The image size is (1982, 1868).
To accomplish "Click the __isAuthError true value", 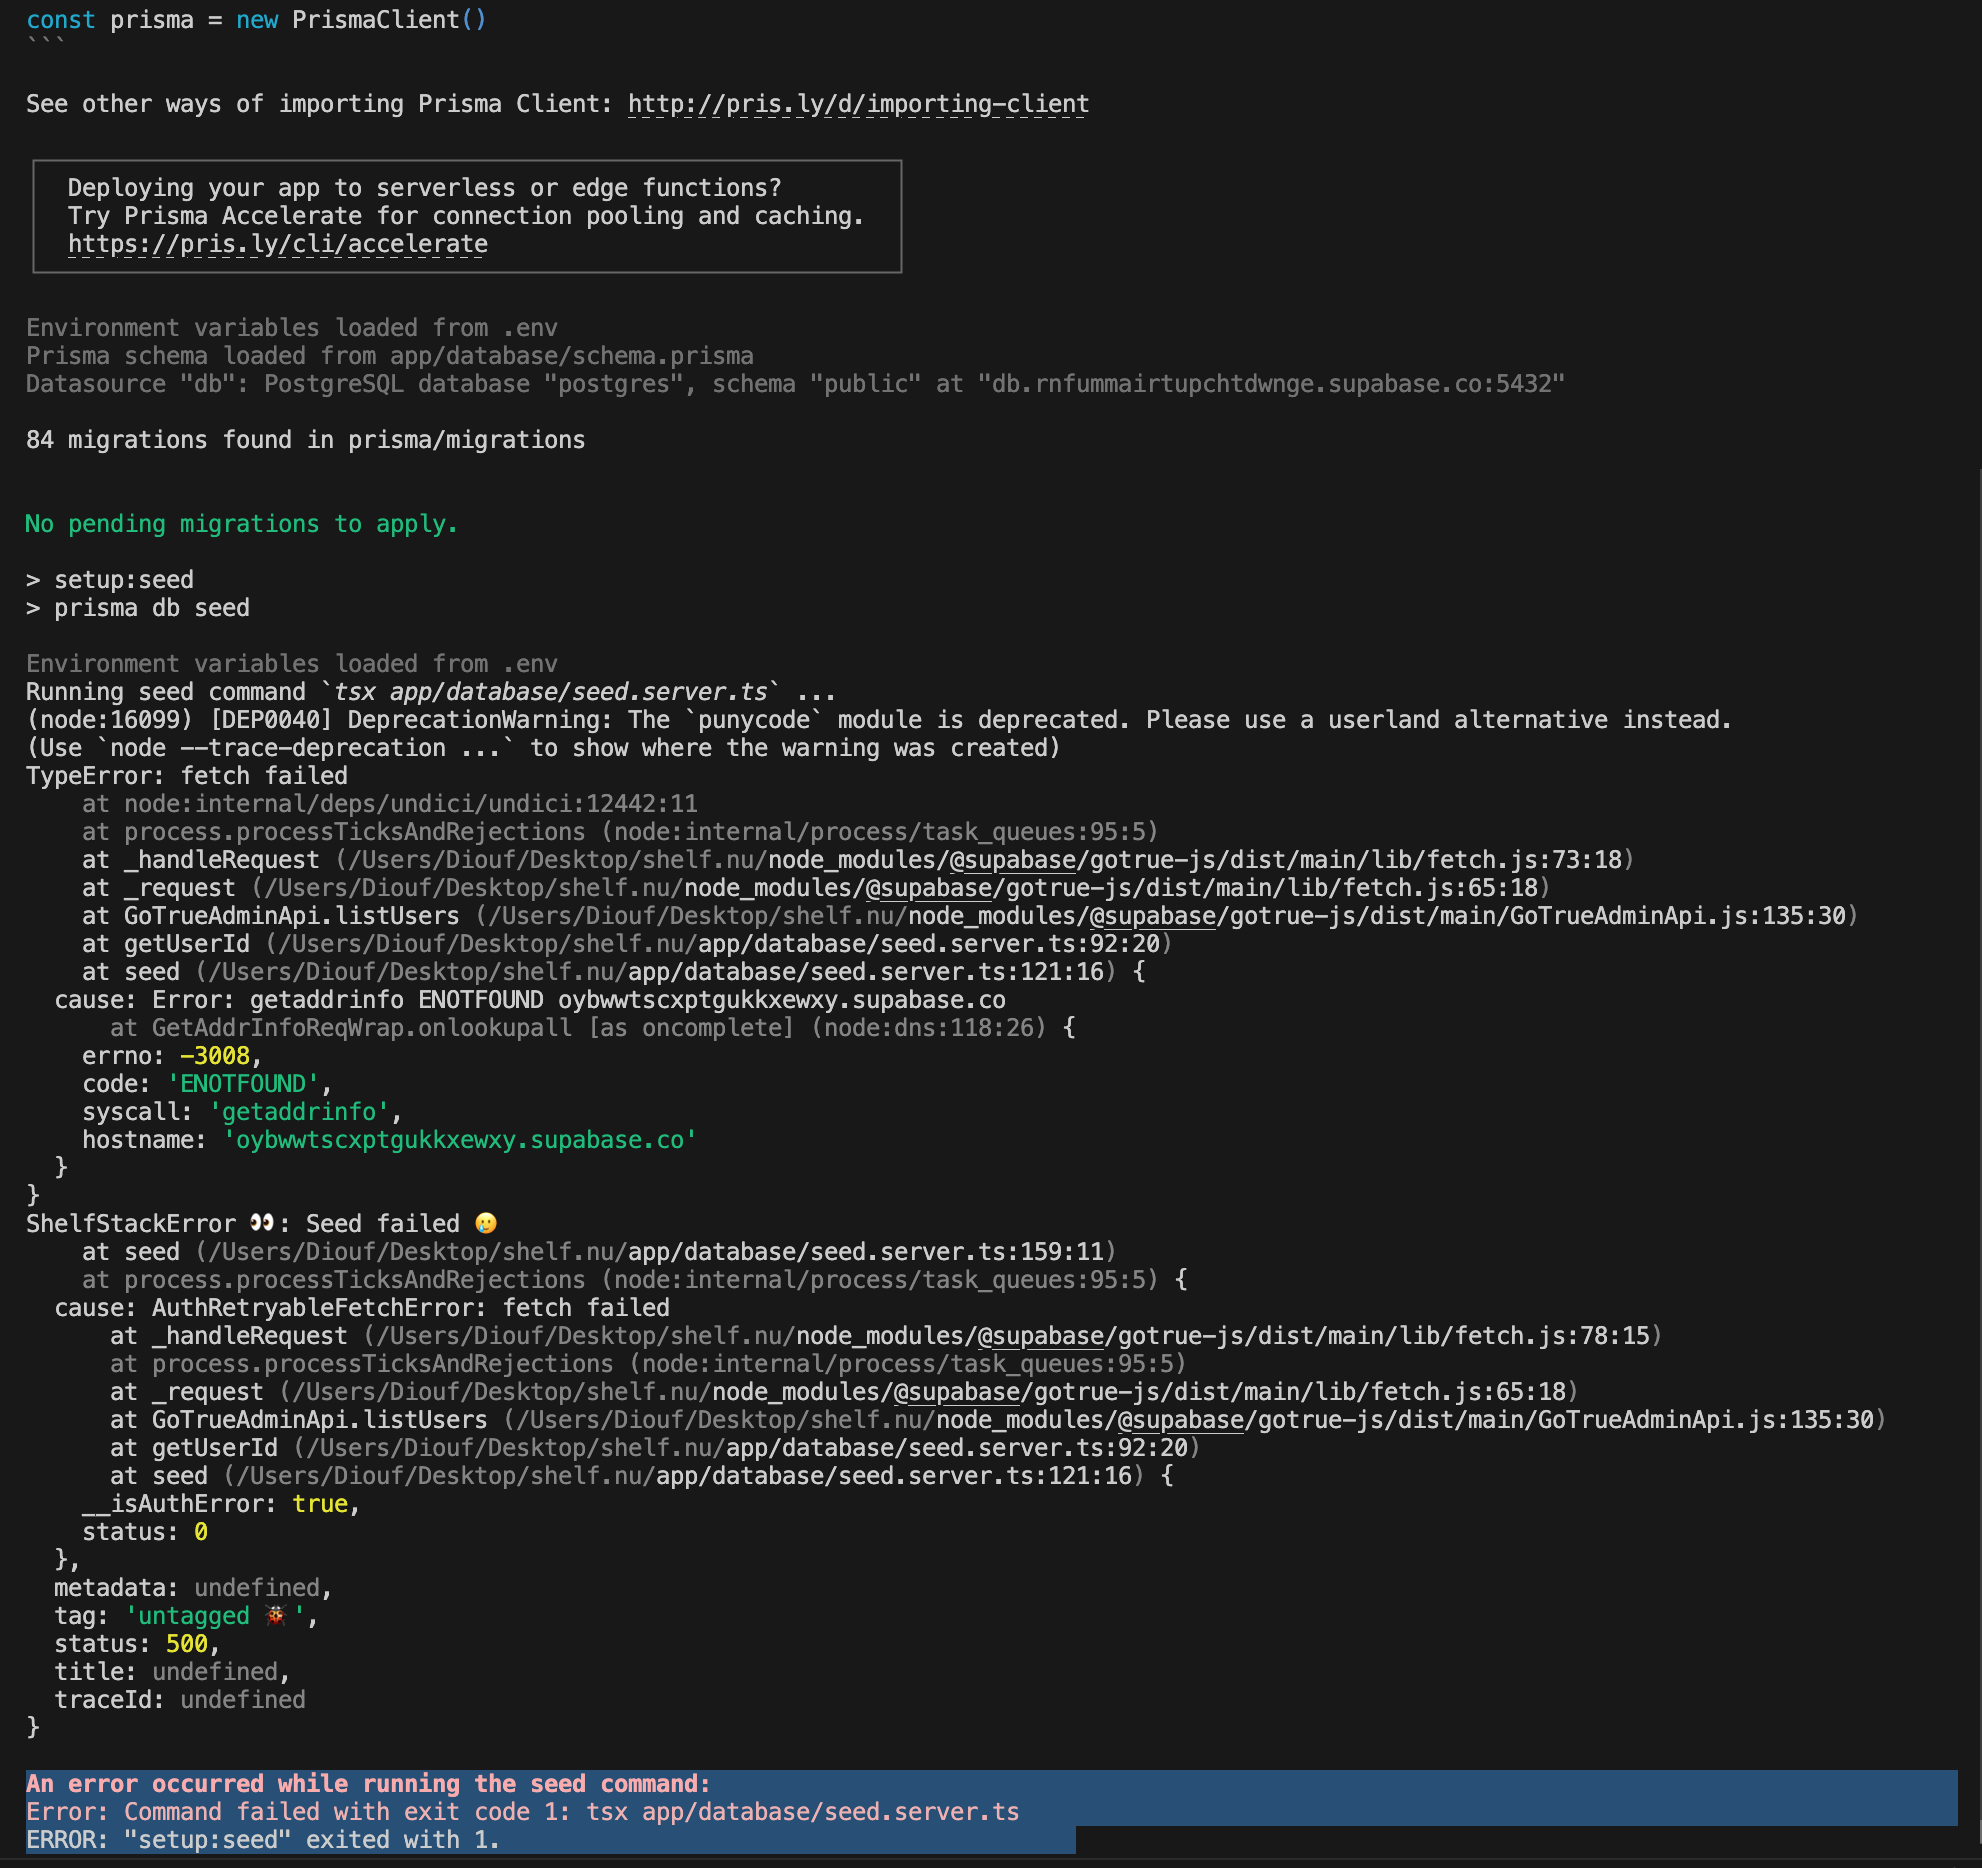I will pyautogui.click(x=320, y=1503).
